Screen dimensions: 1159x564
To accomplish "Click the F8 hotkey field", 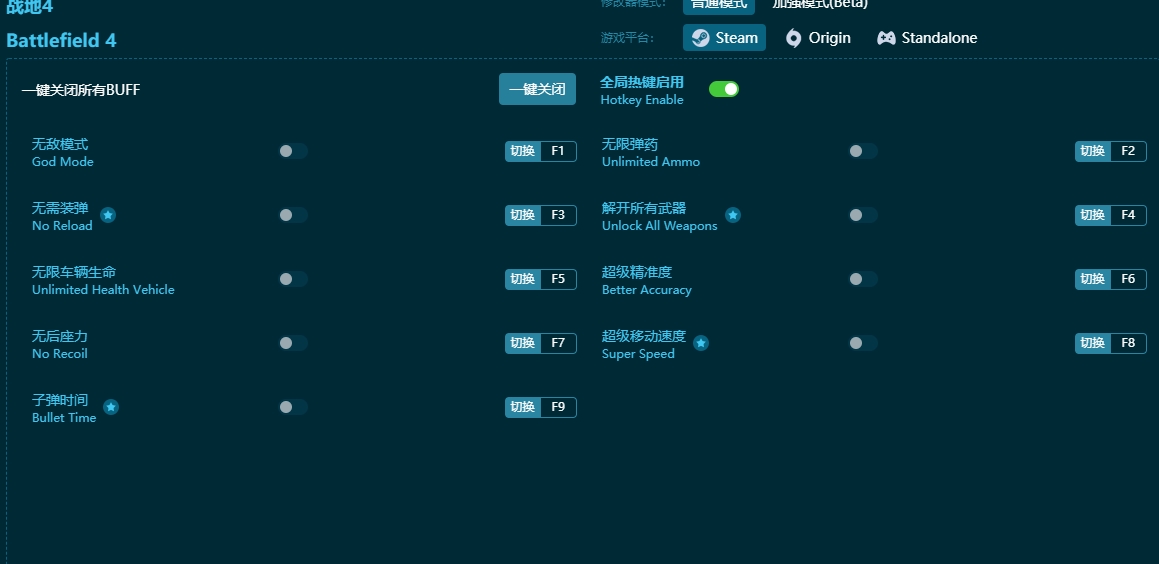I will click(1128, 343).
